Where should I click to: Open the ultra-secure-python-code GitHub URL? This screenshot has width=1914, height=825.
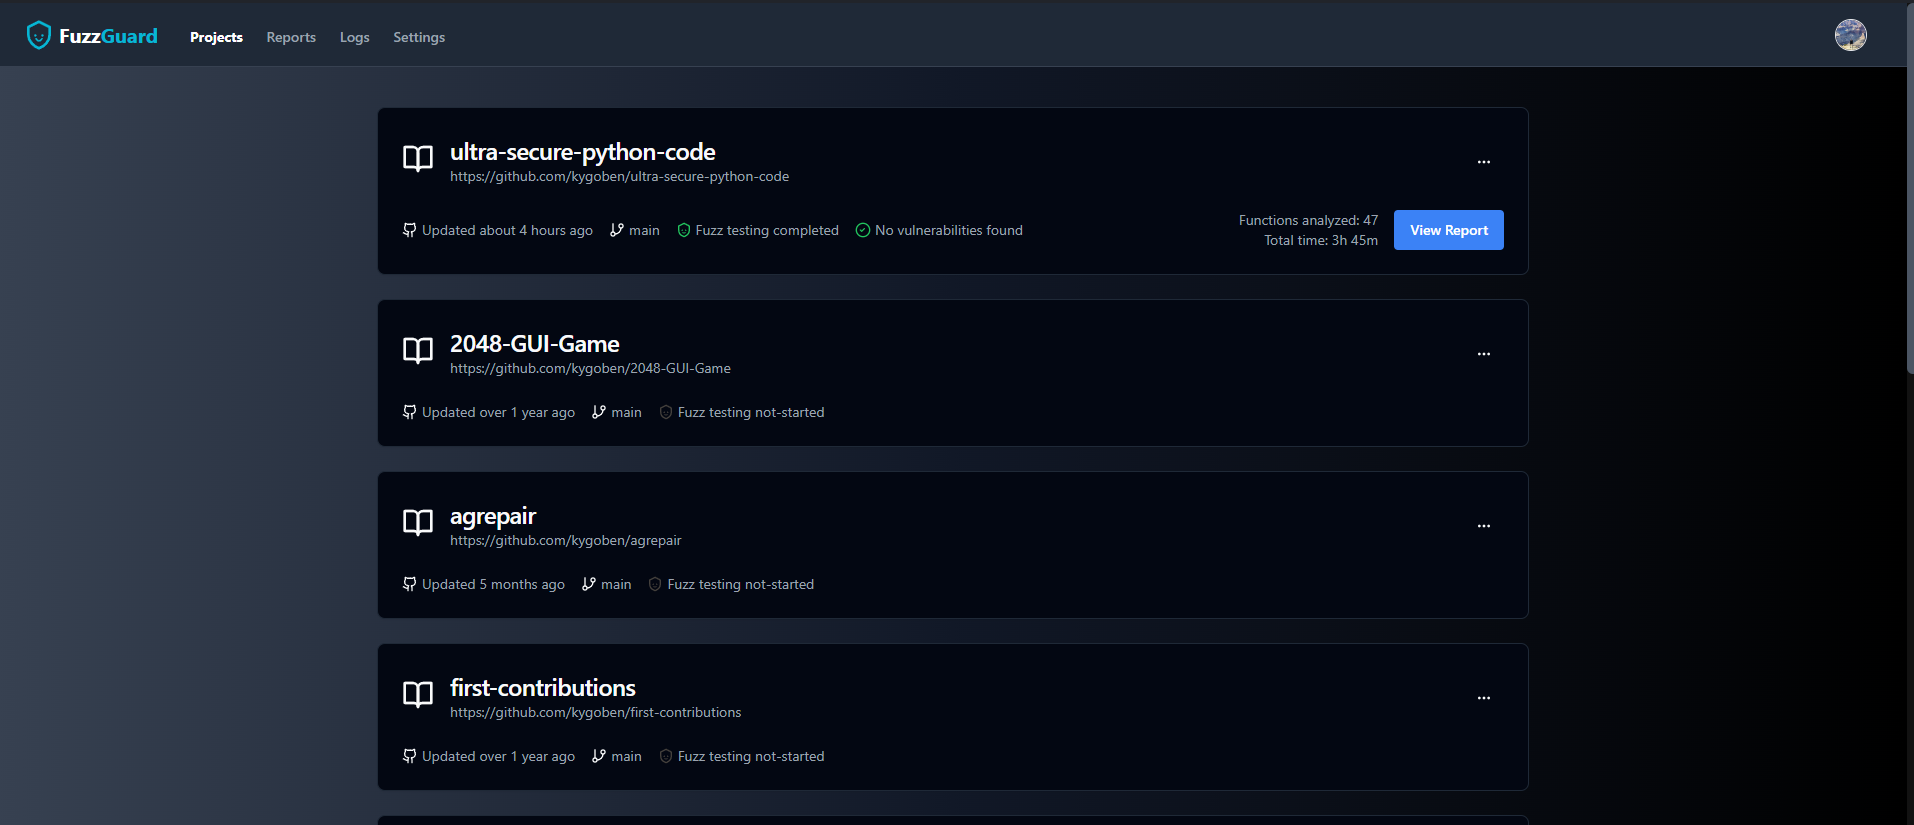click(x=619, y=177)
